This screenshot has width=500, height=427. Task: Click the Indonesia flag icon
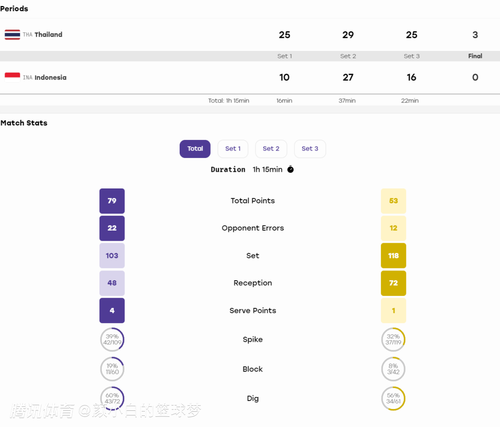tap(12, 77)
